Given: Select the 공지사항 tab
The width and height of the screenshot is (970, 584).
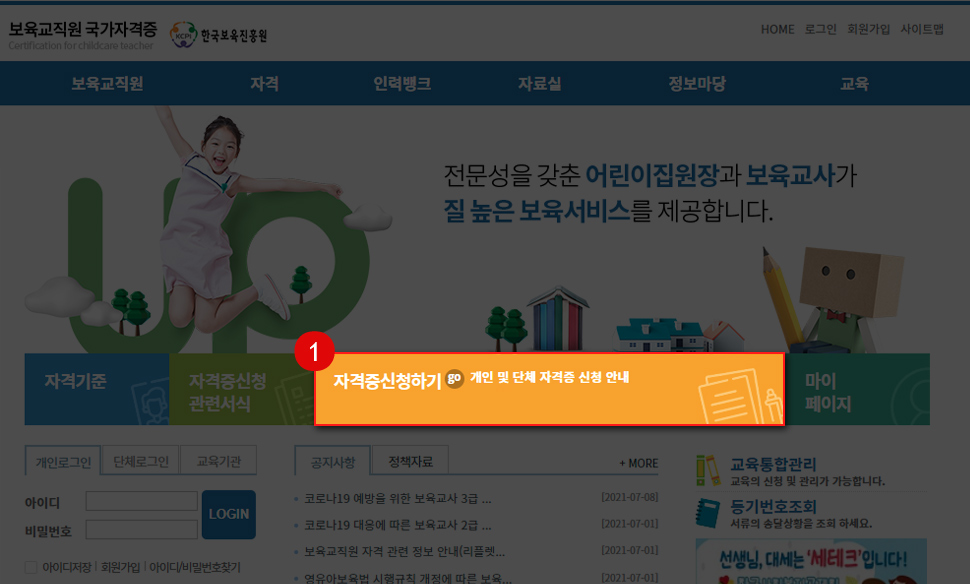Looking at the screenshot, I should [330, 459].
